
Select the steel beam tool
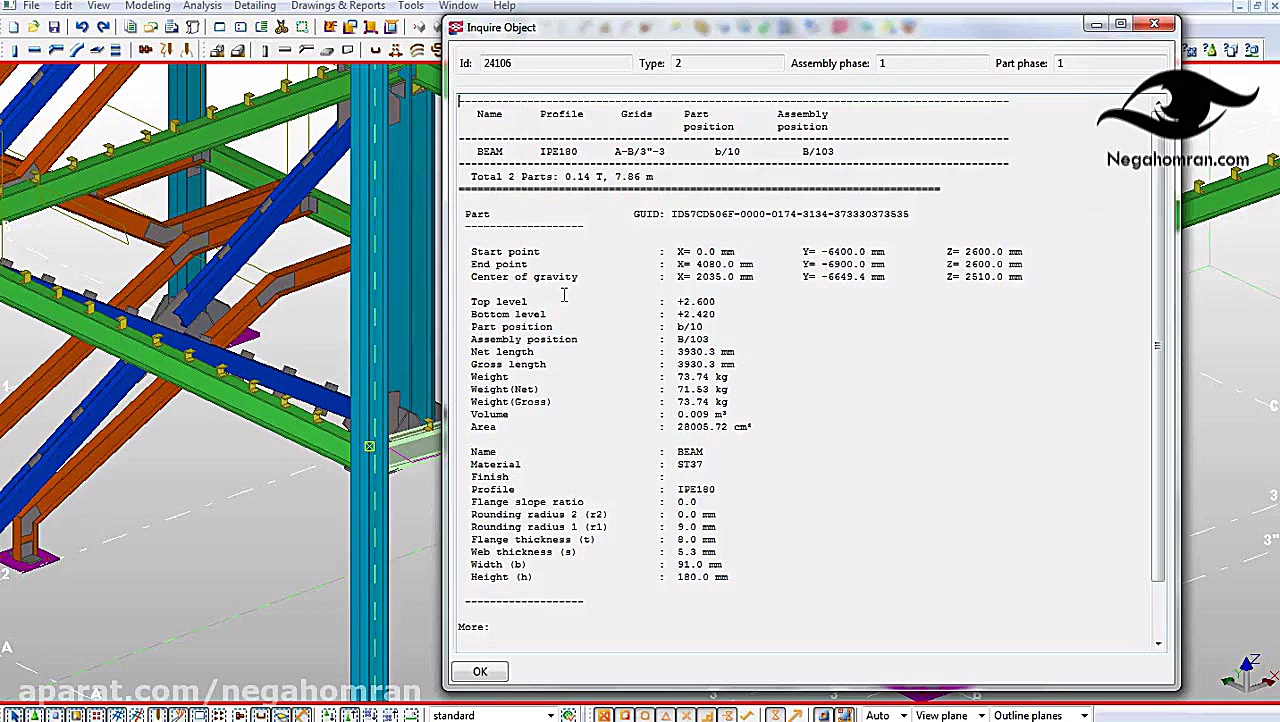point(34,50)
